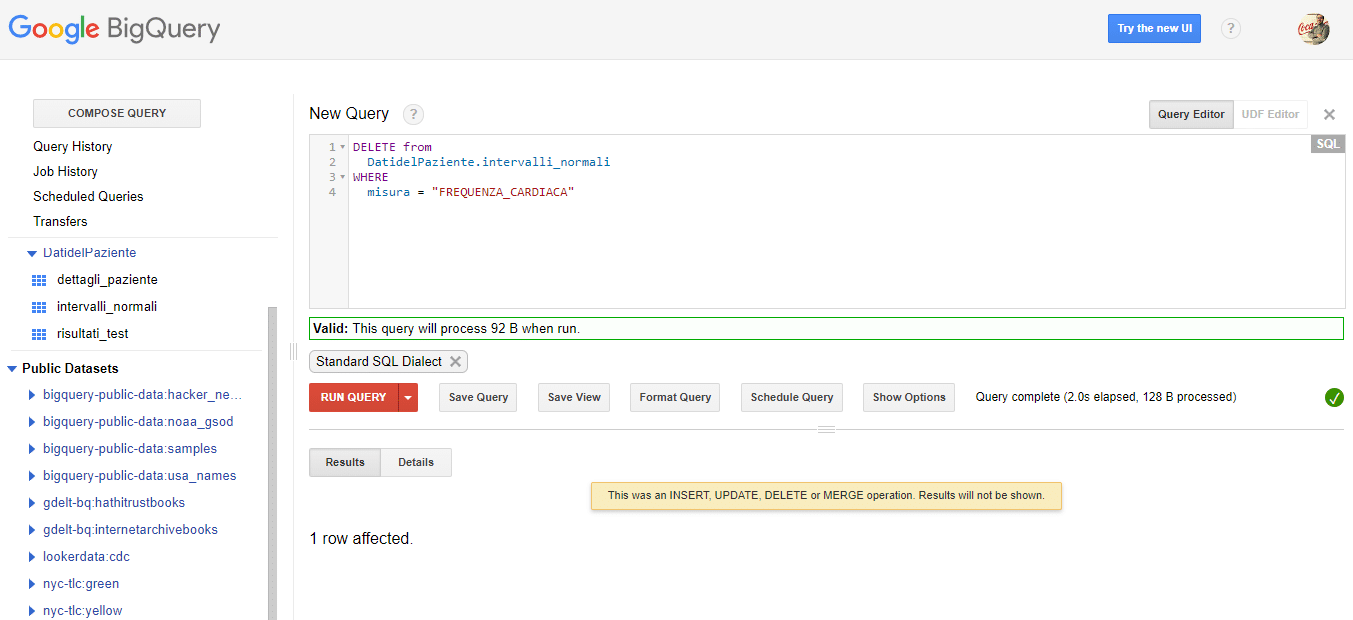
Task: Open bigquery-public-data:usa_names dataset link
Action: click(x=140, y=476)
